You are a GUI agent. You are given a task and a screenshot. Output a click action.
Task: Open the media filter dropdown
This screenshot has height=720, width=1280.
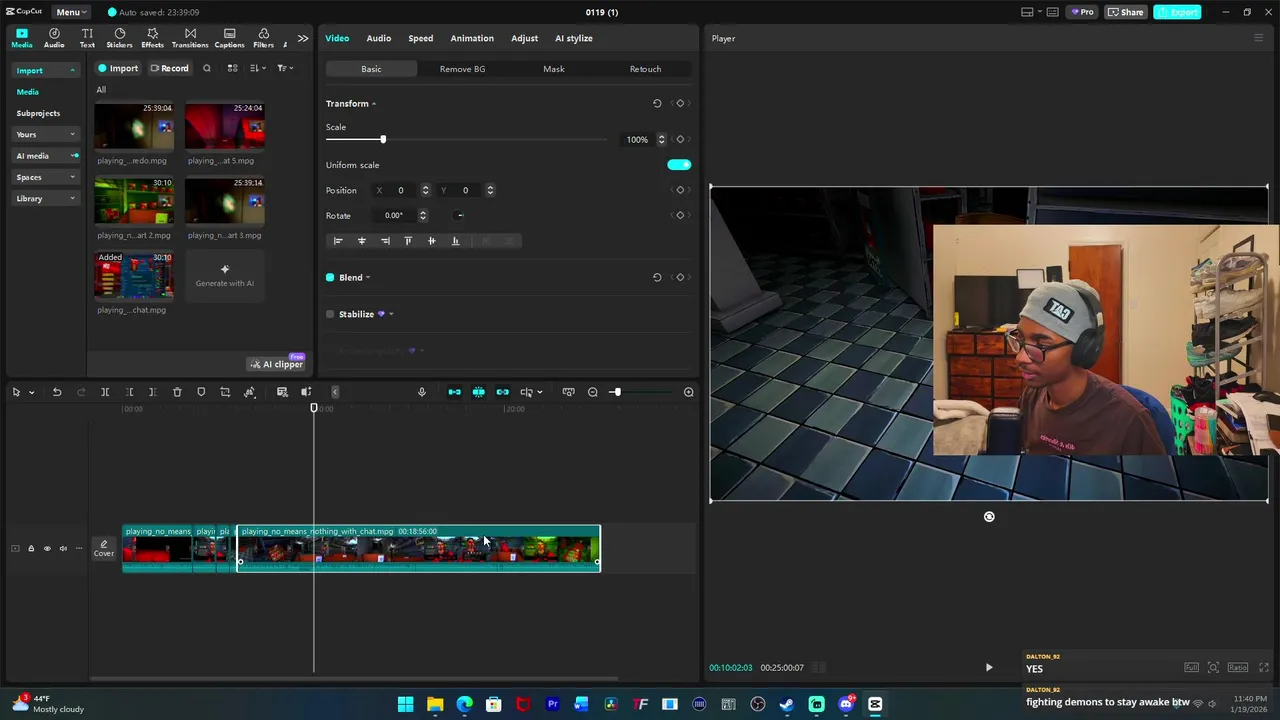click(x=284, y=68)
